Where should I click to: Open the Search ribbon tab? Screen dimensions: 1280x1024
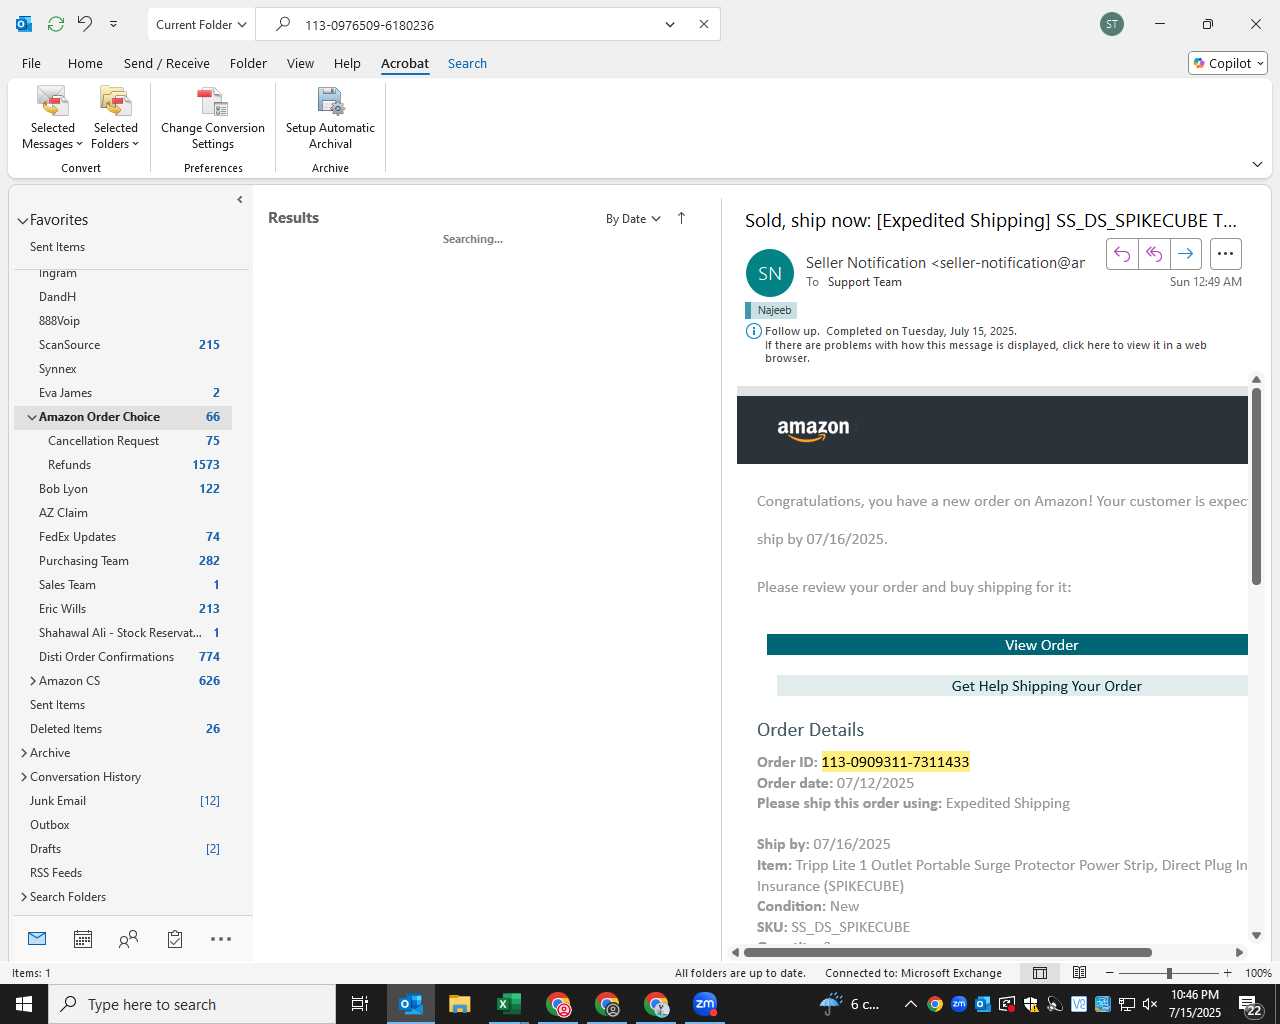click(x=467, y=63)
